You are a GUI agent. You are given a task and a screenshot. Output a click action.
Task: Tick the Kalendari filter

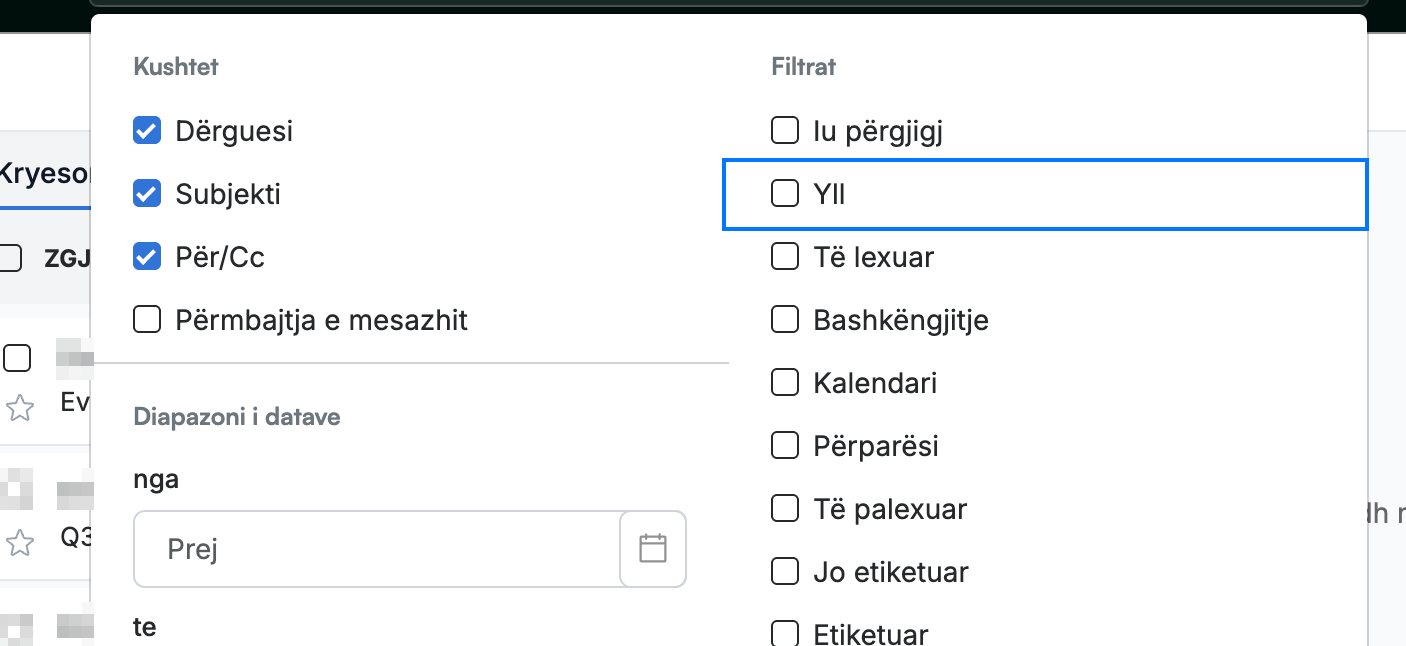pos(785,383)
